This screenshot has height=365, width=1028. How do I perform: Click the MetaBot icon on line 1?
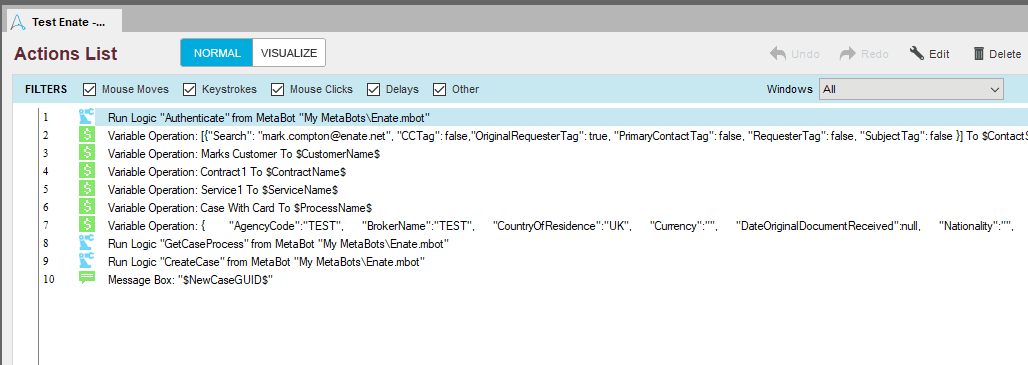pyautogui.click(x=87, y=117)
